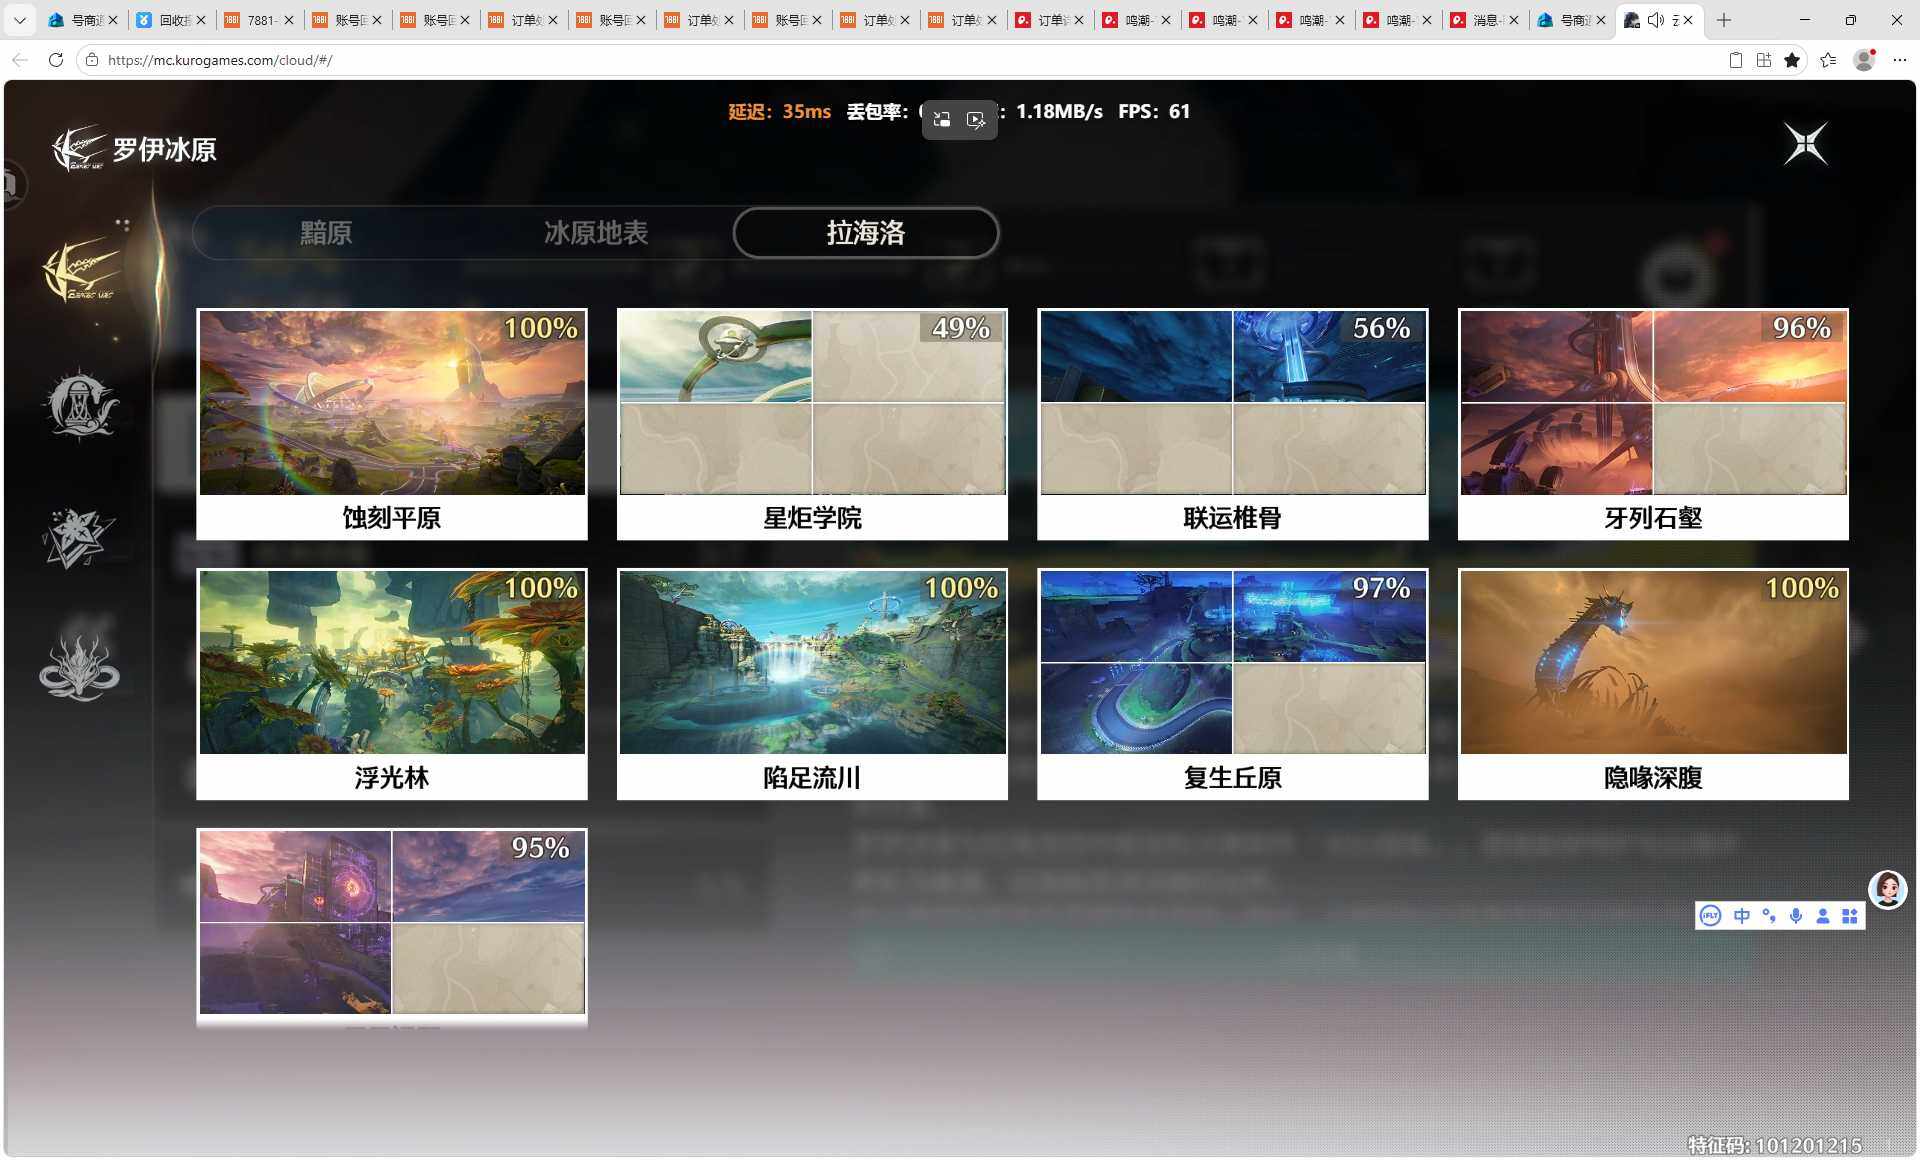Click the IME user account icon
1920x1160 pixels.
pyautogui.click(x=1823, y=916)
